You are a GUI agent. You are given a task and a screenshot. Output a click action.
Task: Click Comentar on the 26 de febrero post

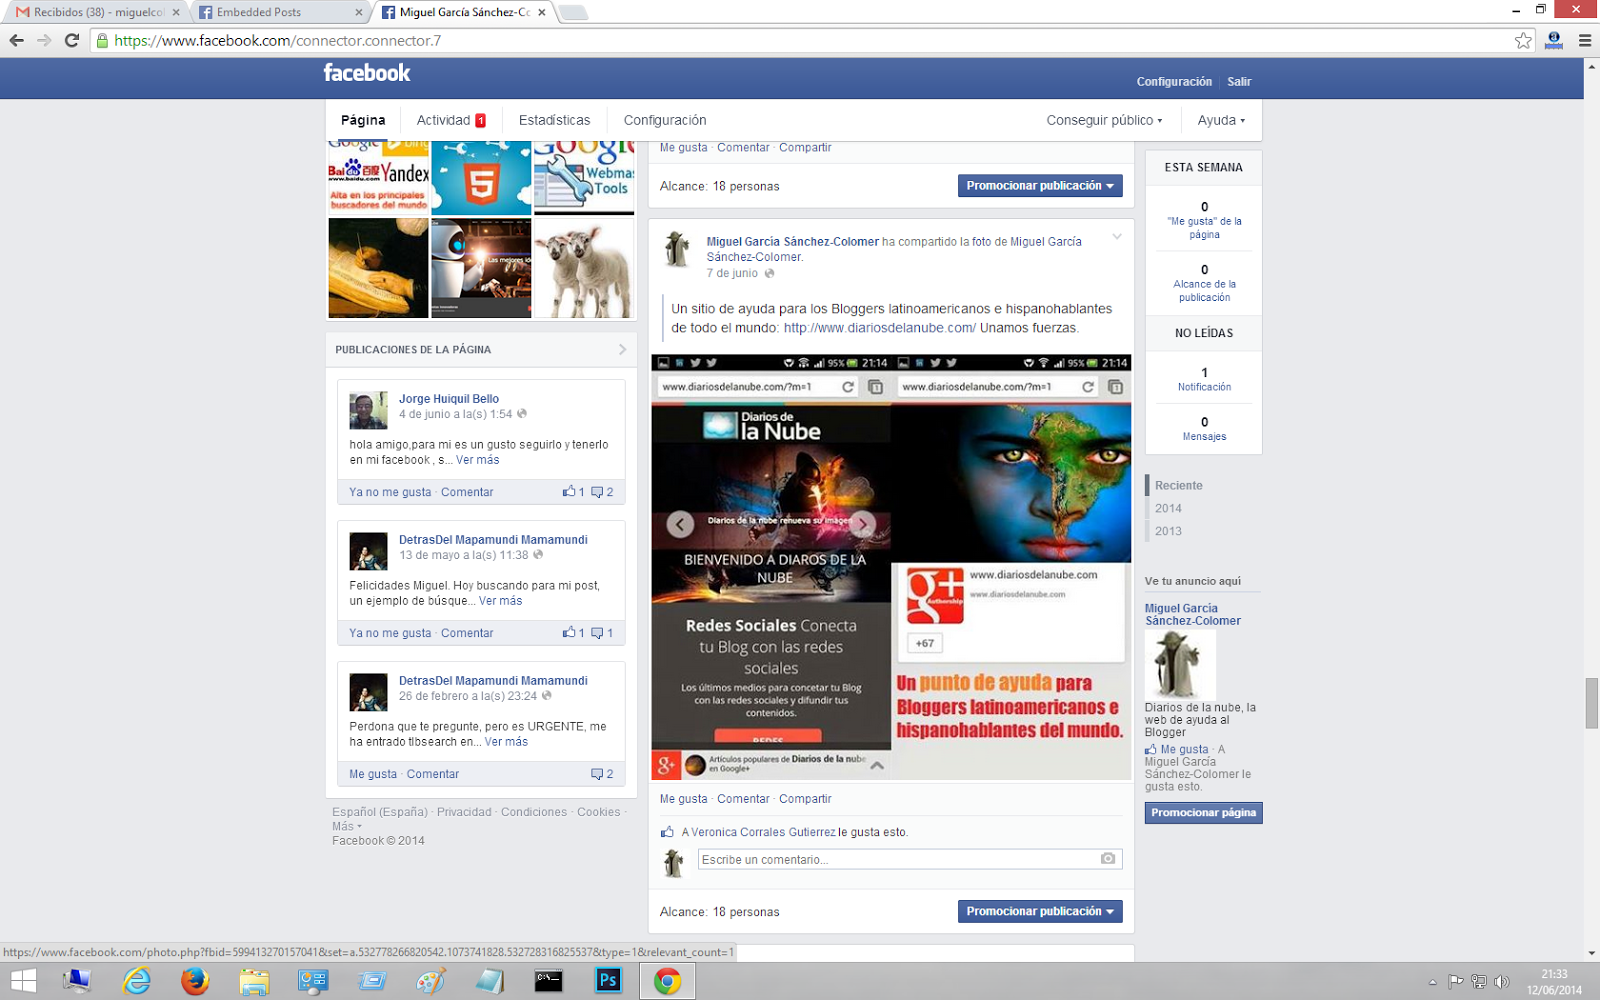(433, 774)
